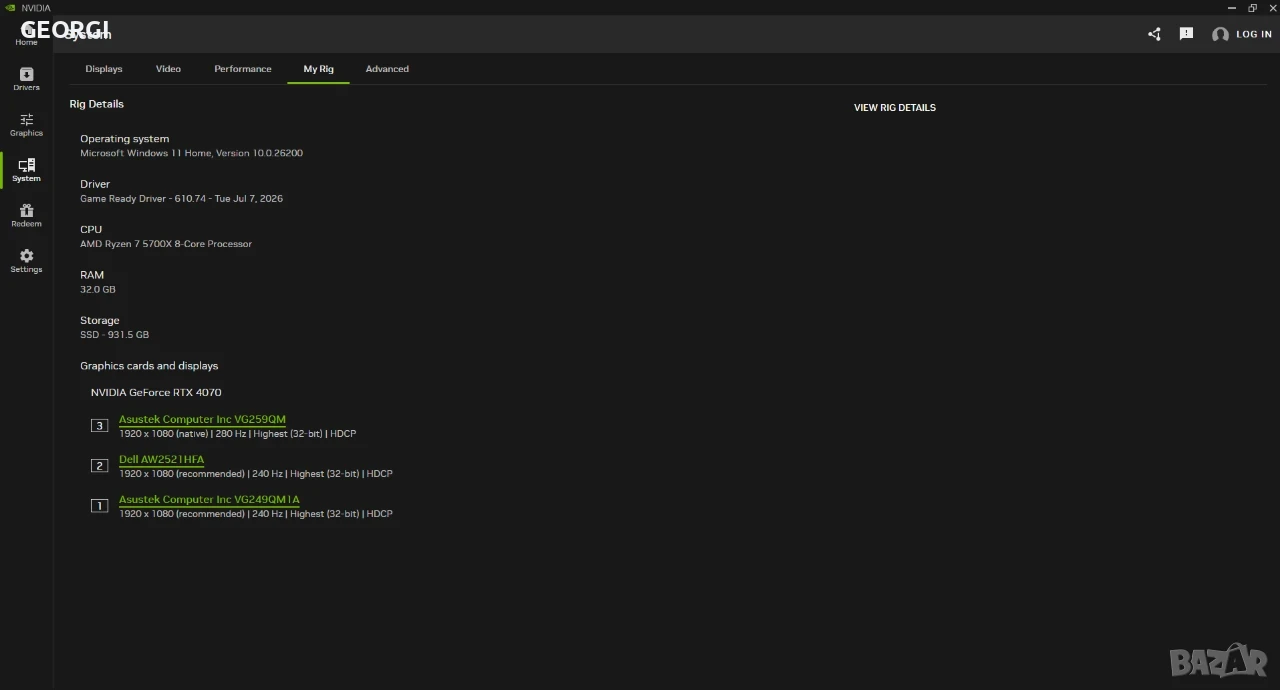The width and height of the screenshot is (1280, 690).
Task: Click the user avatar icon
Action: [1220, 34]
